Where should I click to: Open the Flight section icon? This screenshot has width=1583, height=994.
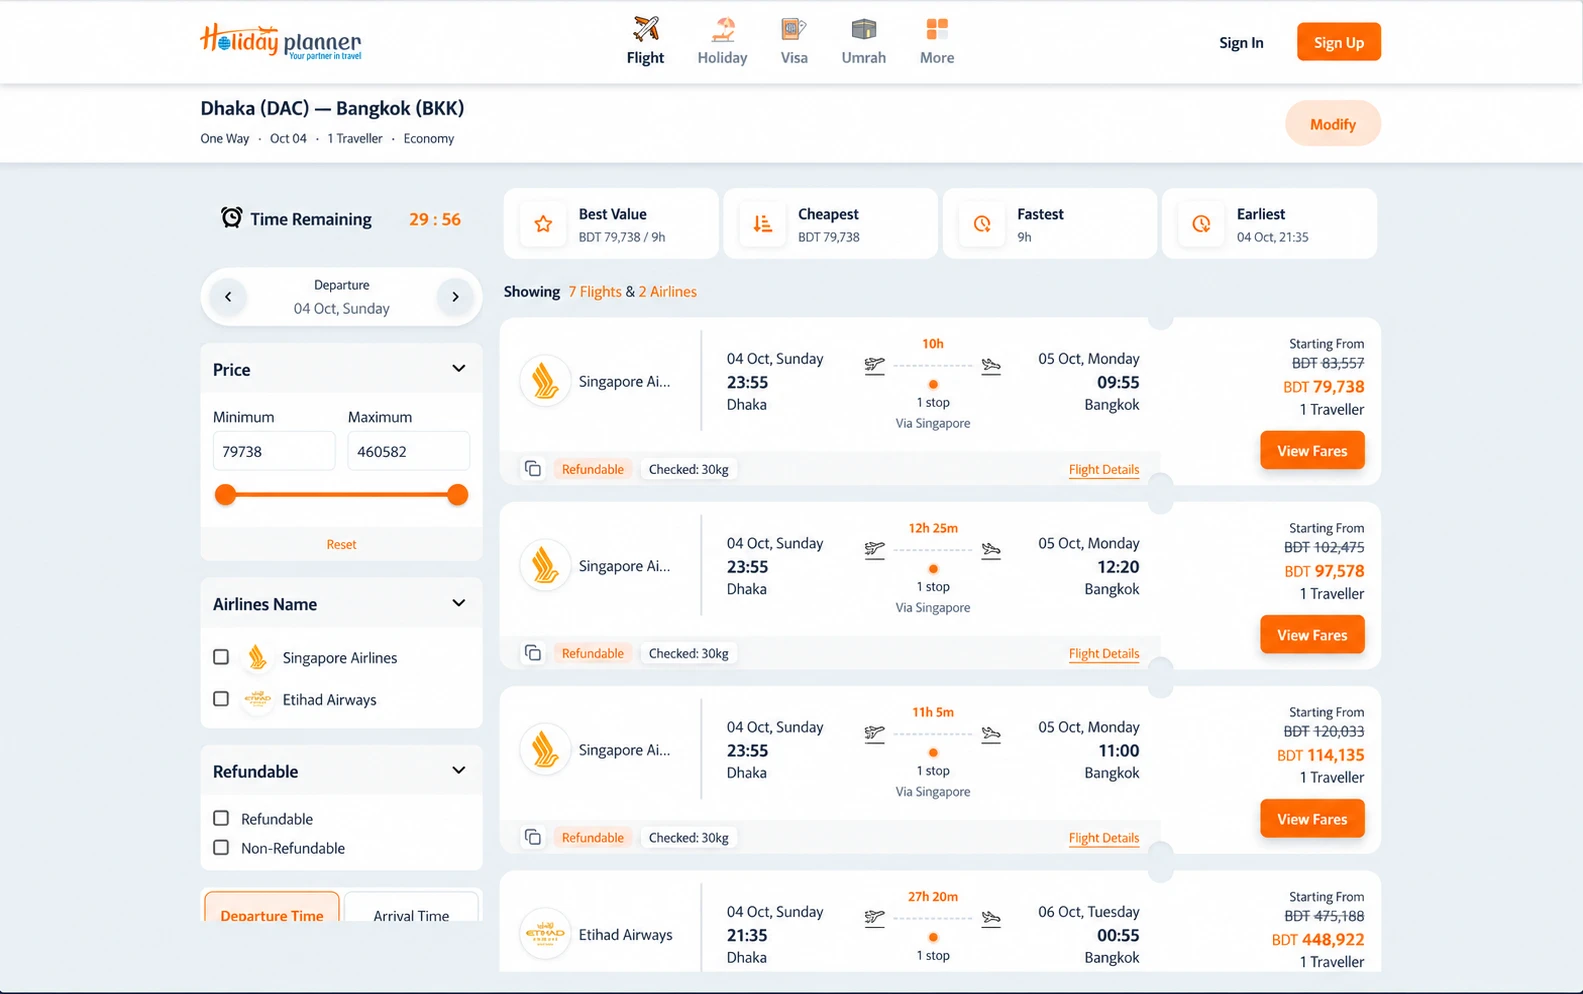click(646, 28)
